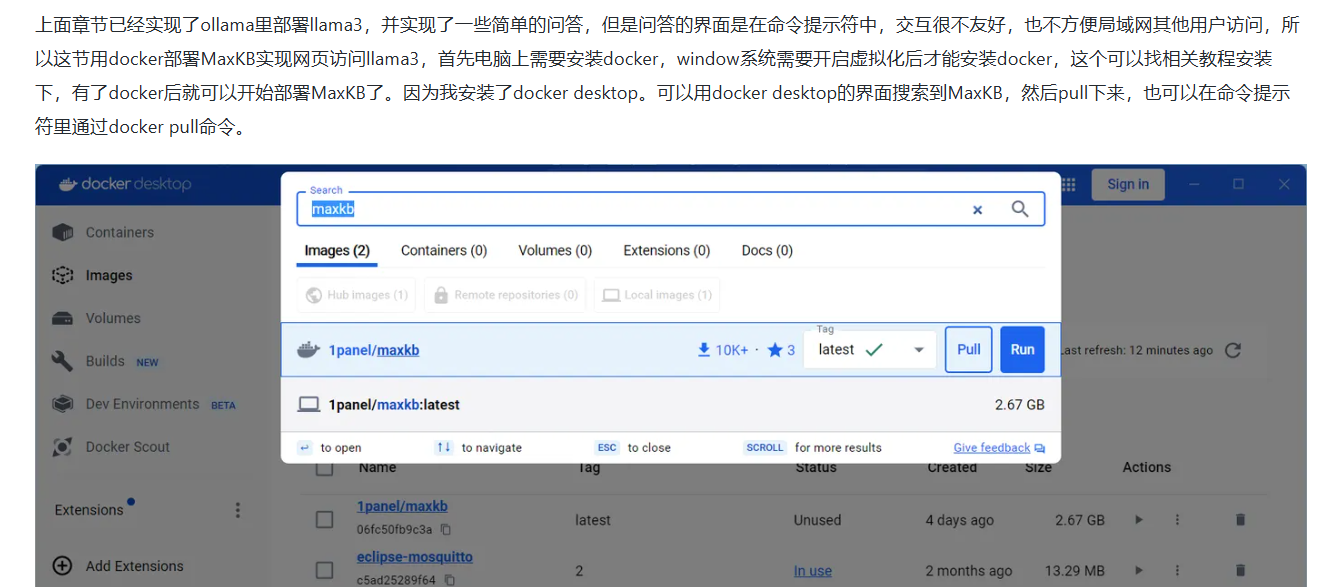Run the eclipse-mosquitto image play icon
Screen dimensions: 1330x587
(x=1138, y=570)
